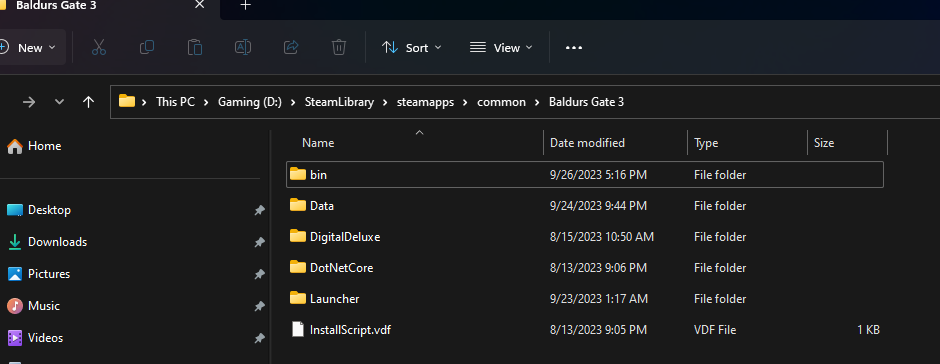Click the Copy icon in toolbar

tap(147, 47)
